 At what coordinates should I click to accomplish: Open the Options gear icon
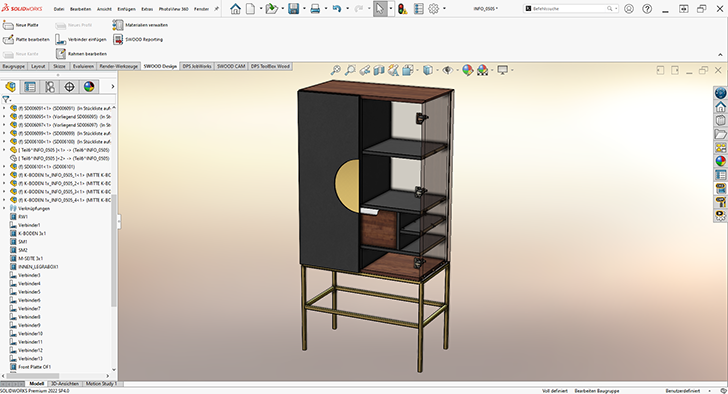pyautogui.click(x=434, y=8)
